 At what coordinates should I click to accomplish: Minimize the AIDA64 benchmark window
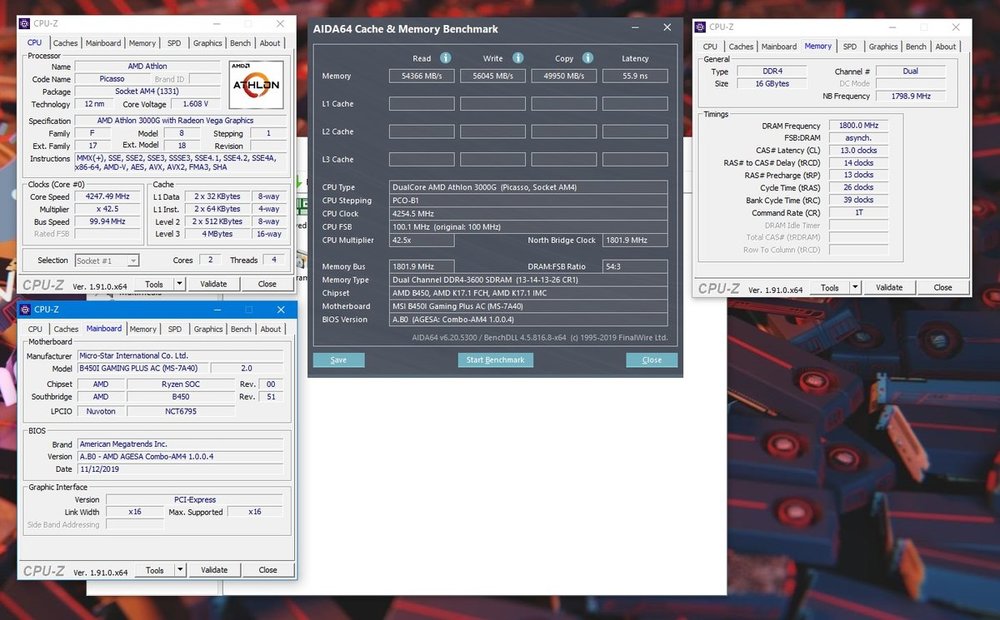[635, 27]
